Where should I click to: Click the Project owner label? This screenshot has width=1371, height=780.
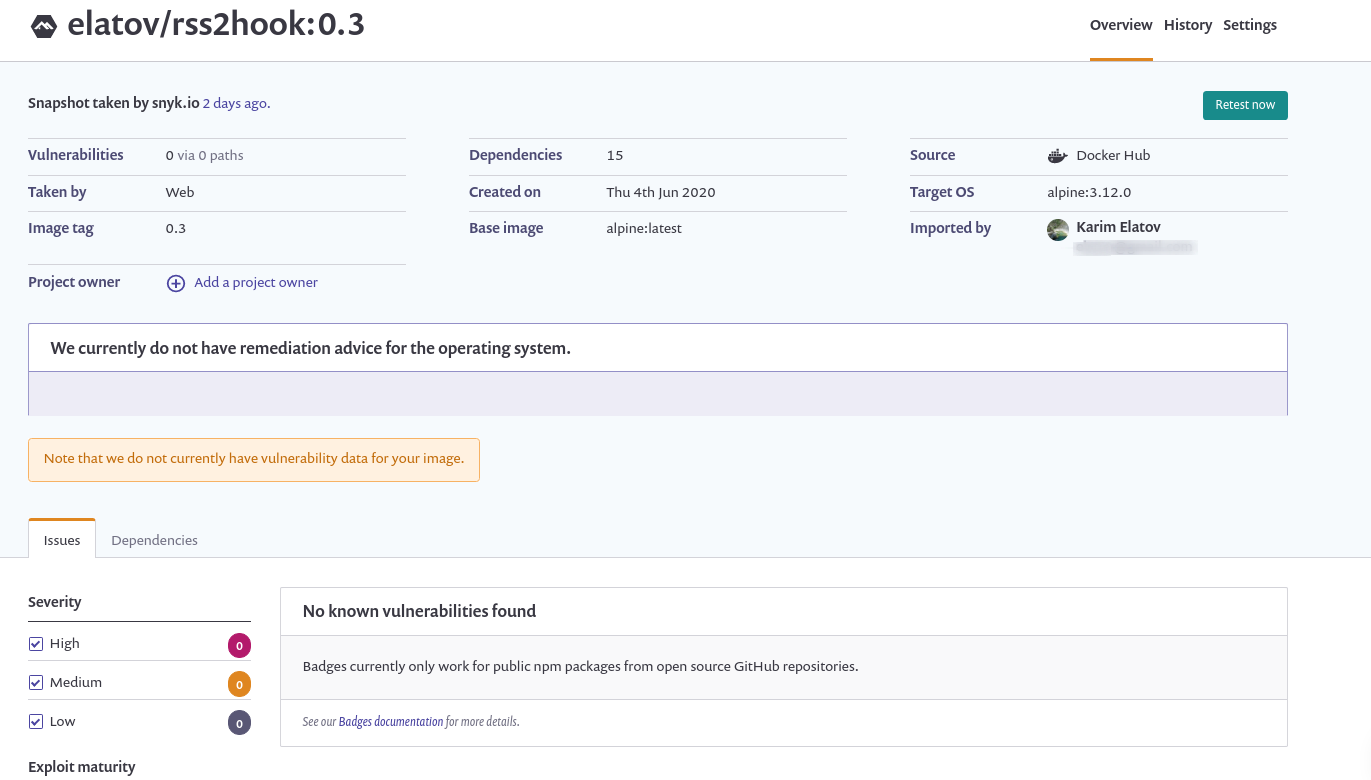click(x=74, y=282)
